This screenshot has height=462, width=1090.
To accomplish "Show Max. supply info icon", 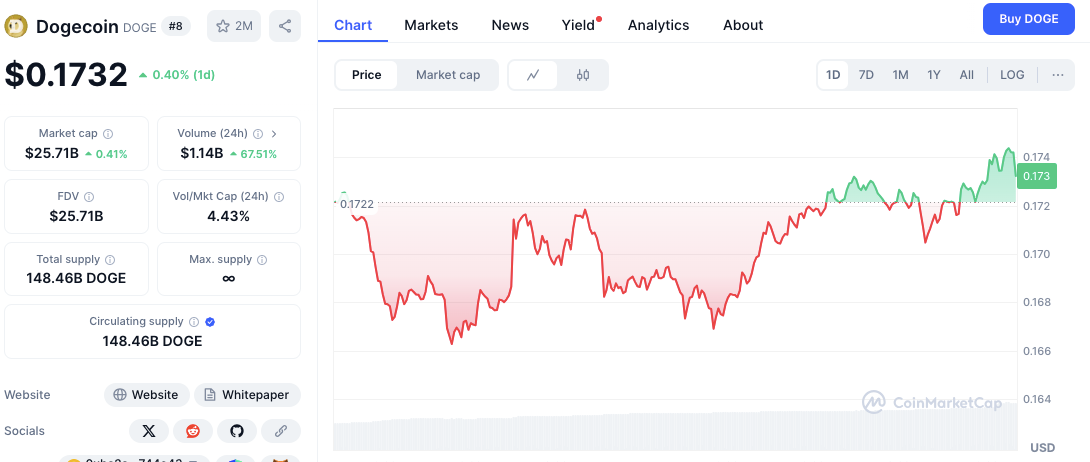I will coord(262,260).
